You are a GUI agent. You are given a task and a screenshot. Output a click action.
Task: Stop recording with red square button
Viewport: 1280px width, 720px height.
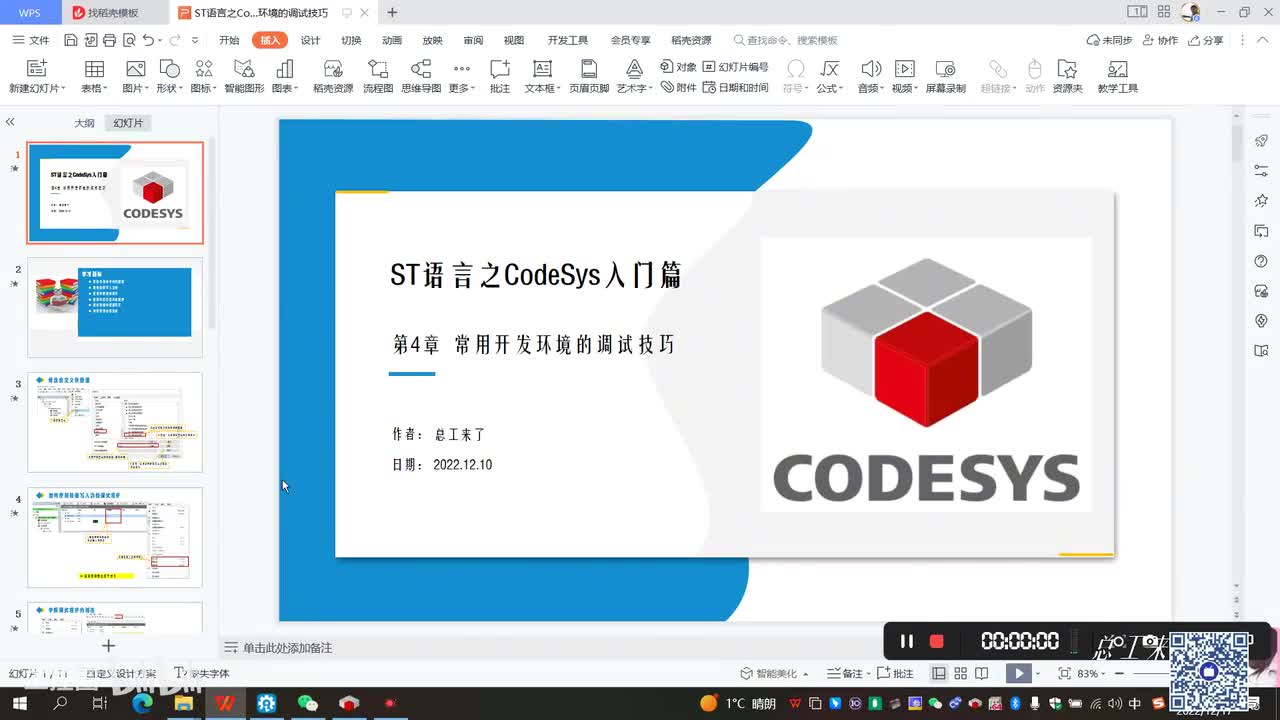[937, 641]
